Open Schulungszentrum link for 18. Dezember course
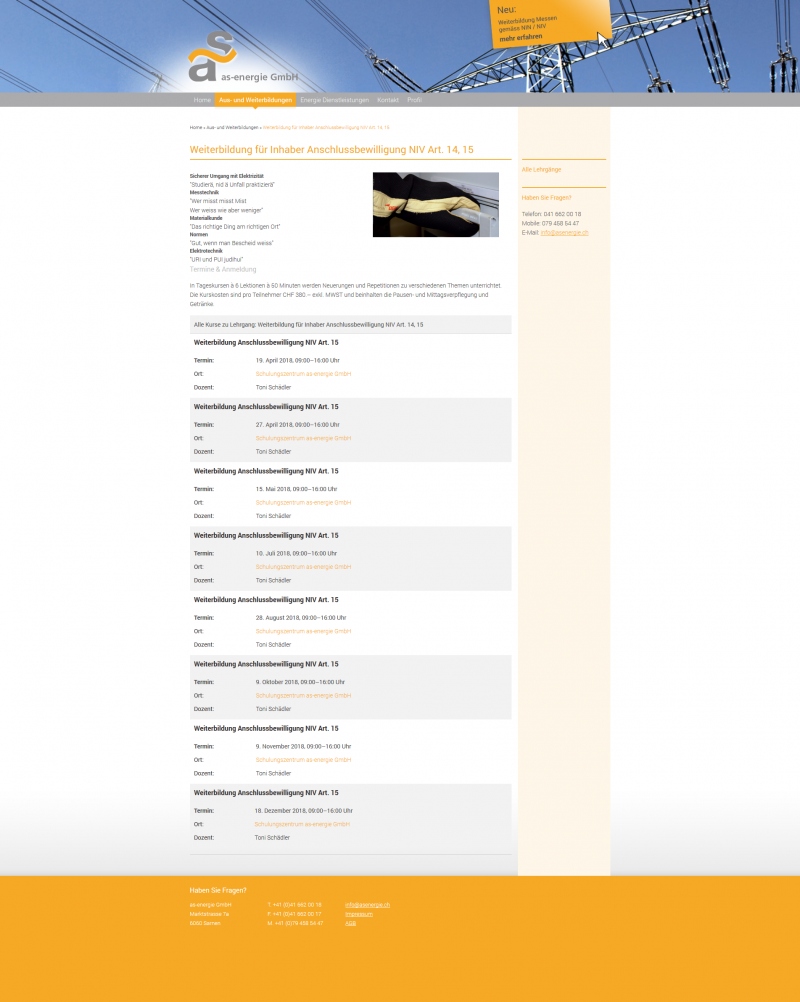Viewport: 800px width, 1002px height. click(302, 824)
